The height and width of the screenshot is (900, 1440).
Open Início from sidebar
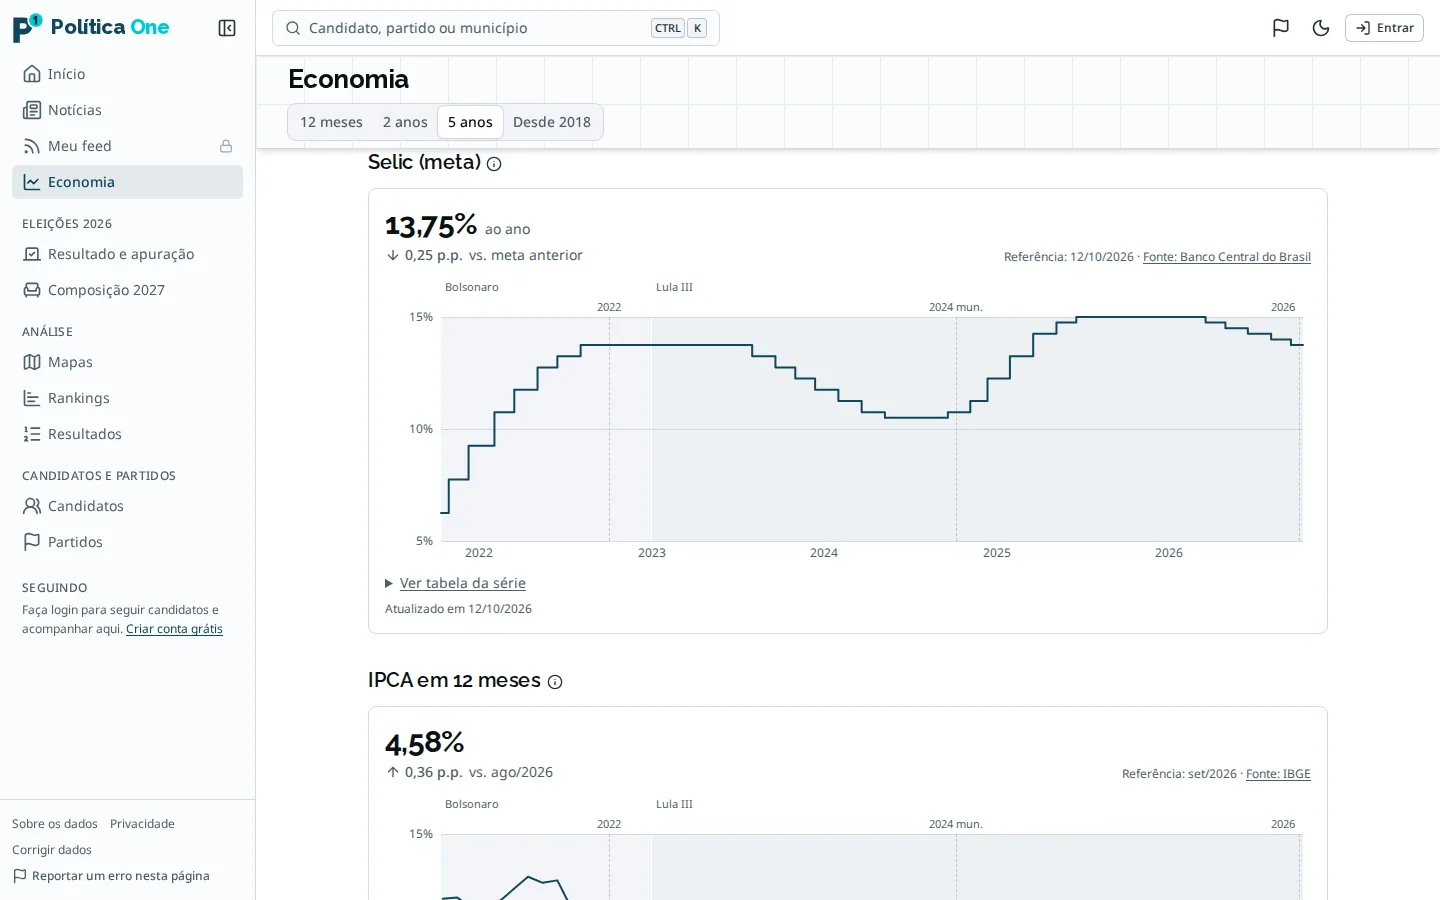(127, 74)
